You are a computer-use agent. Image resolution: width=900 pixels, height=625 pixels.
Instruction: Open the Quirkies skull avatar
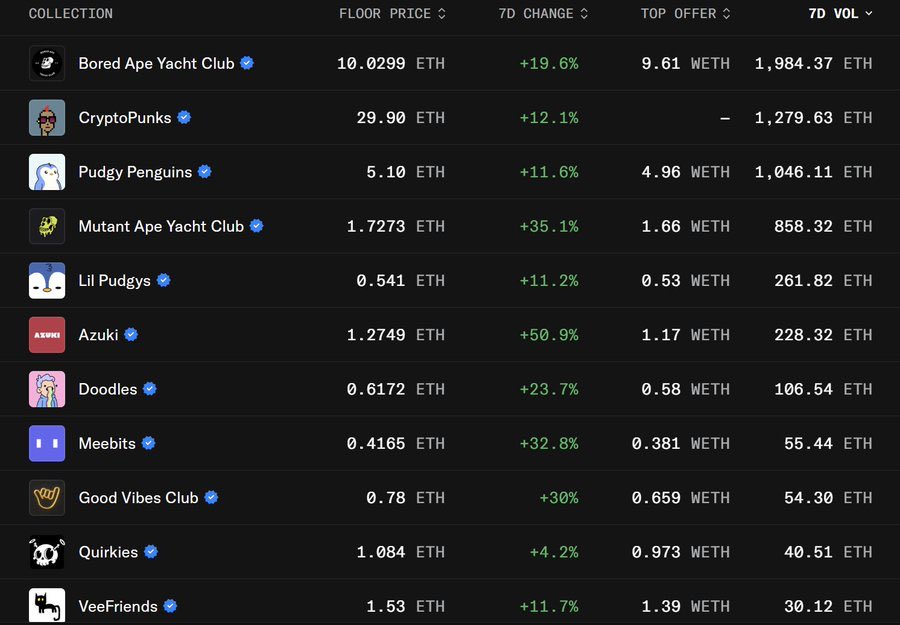[x=47, y=552]
